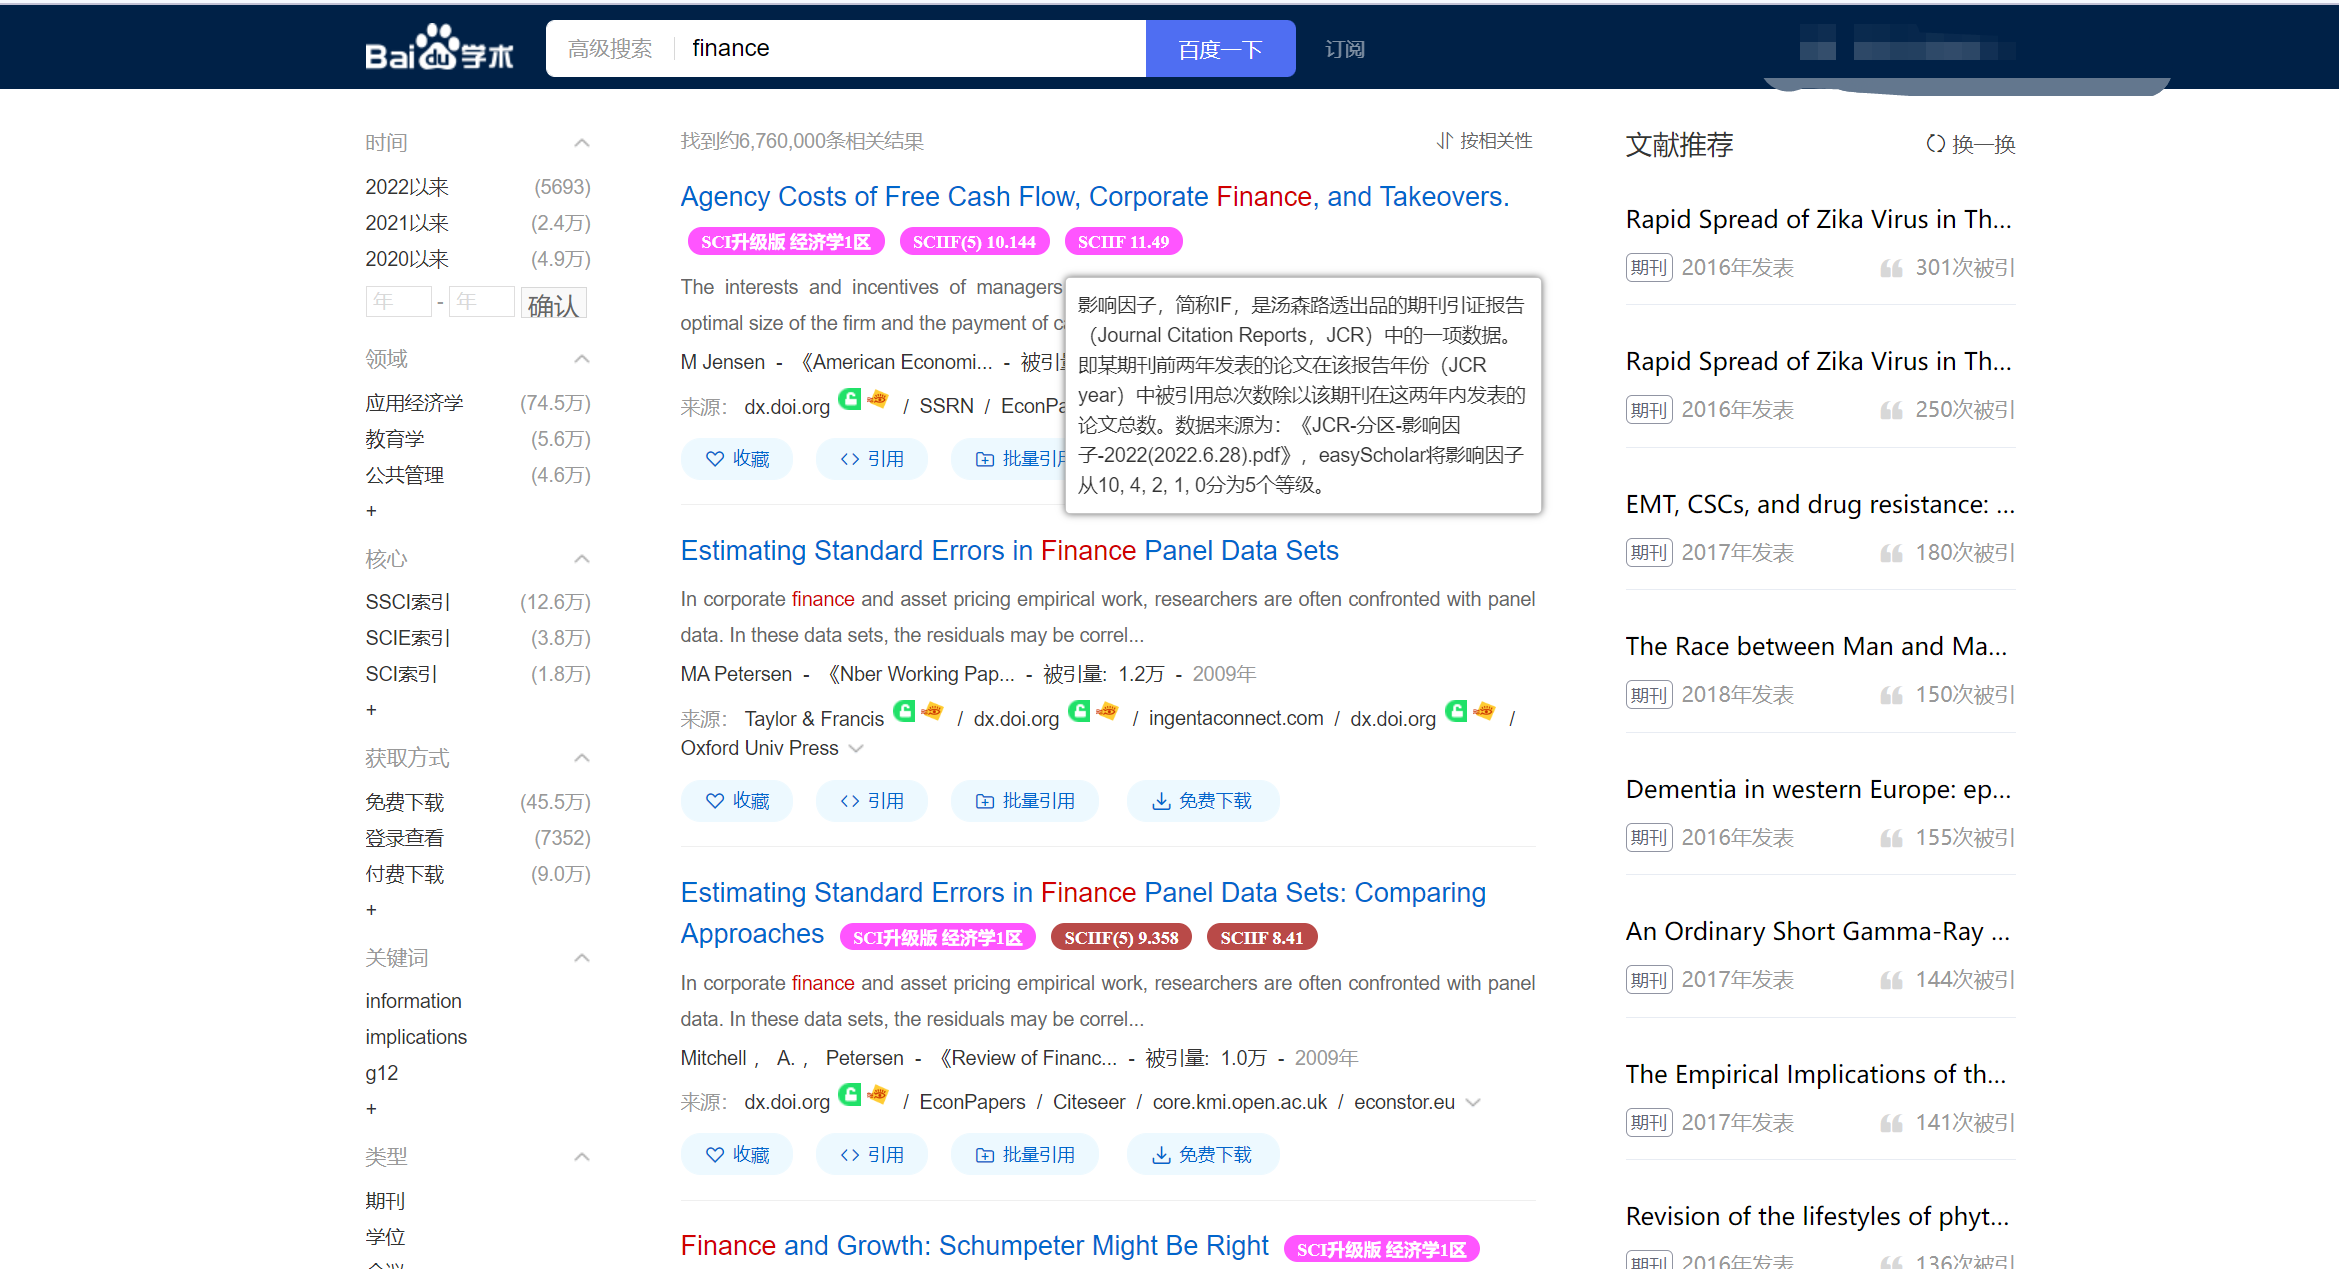
Task: Collapse the 核心 filter section
Action: coord(582,559)
